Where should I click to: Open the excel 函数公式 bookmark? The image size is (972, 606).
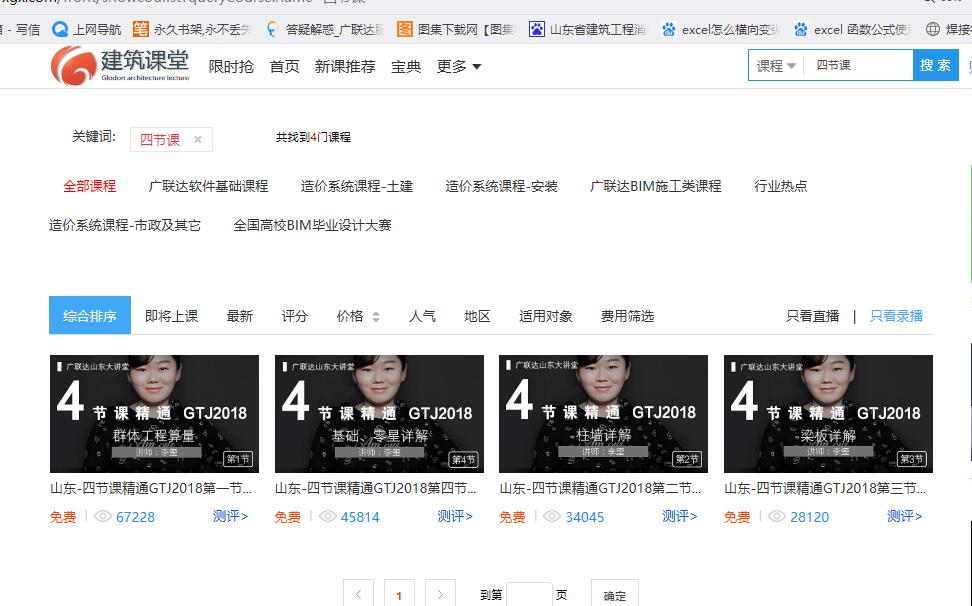[852, 29]
